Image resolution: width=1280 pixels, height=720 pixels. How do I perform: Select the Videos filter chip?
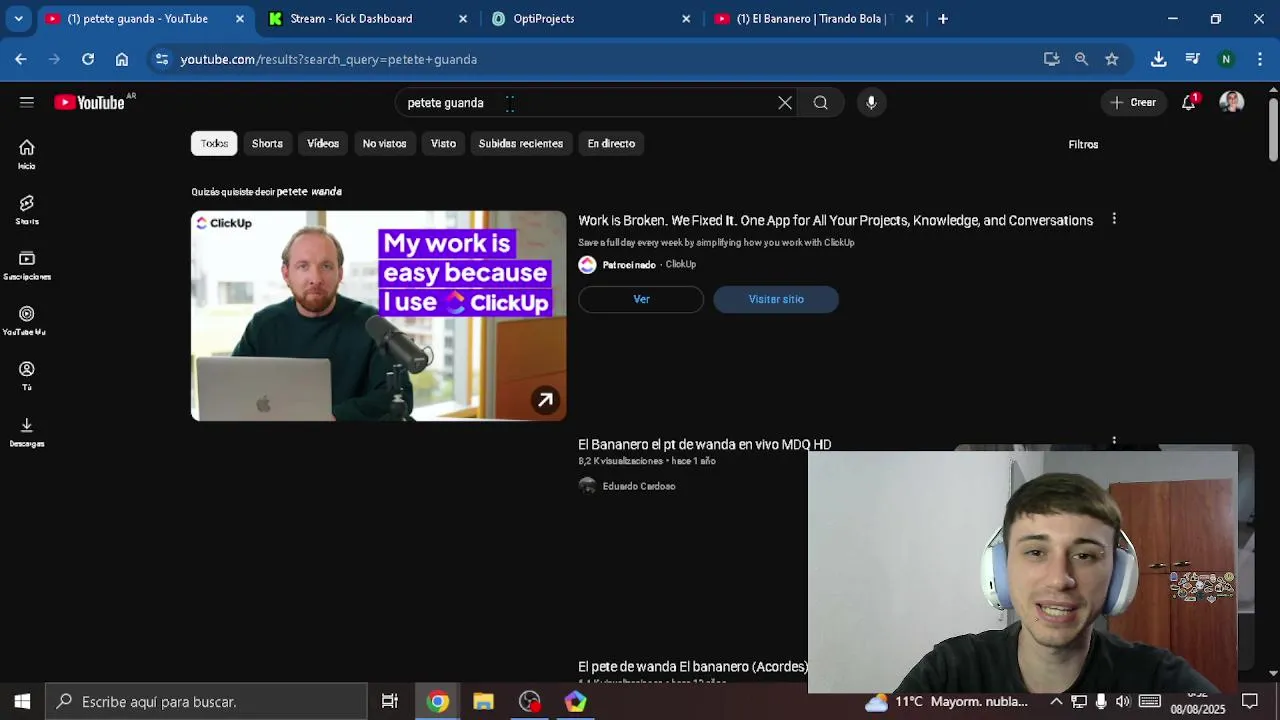point(323,143)
